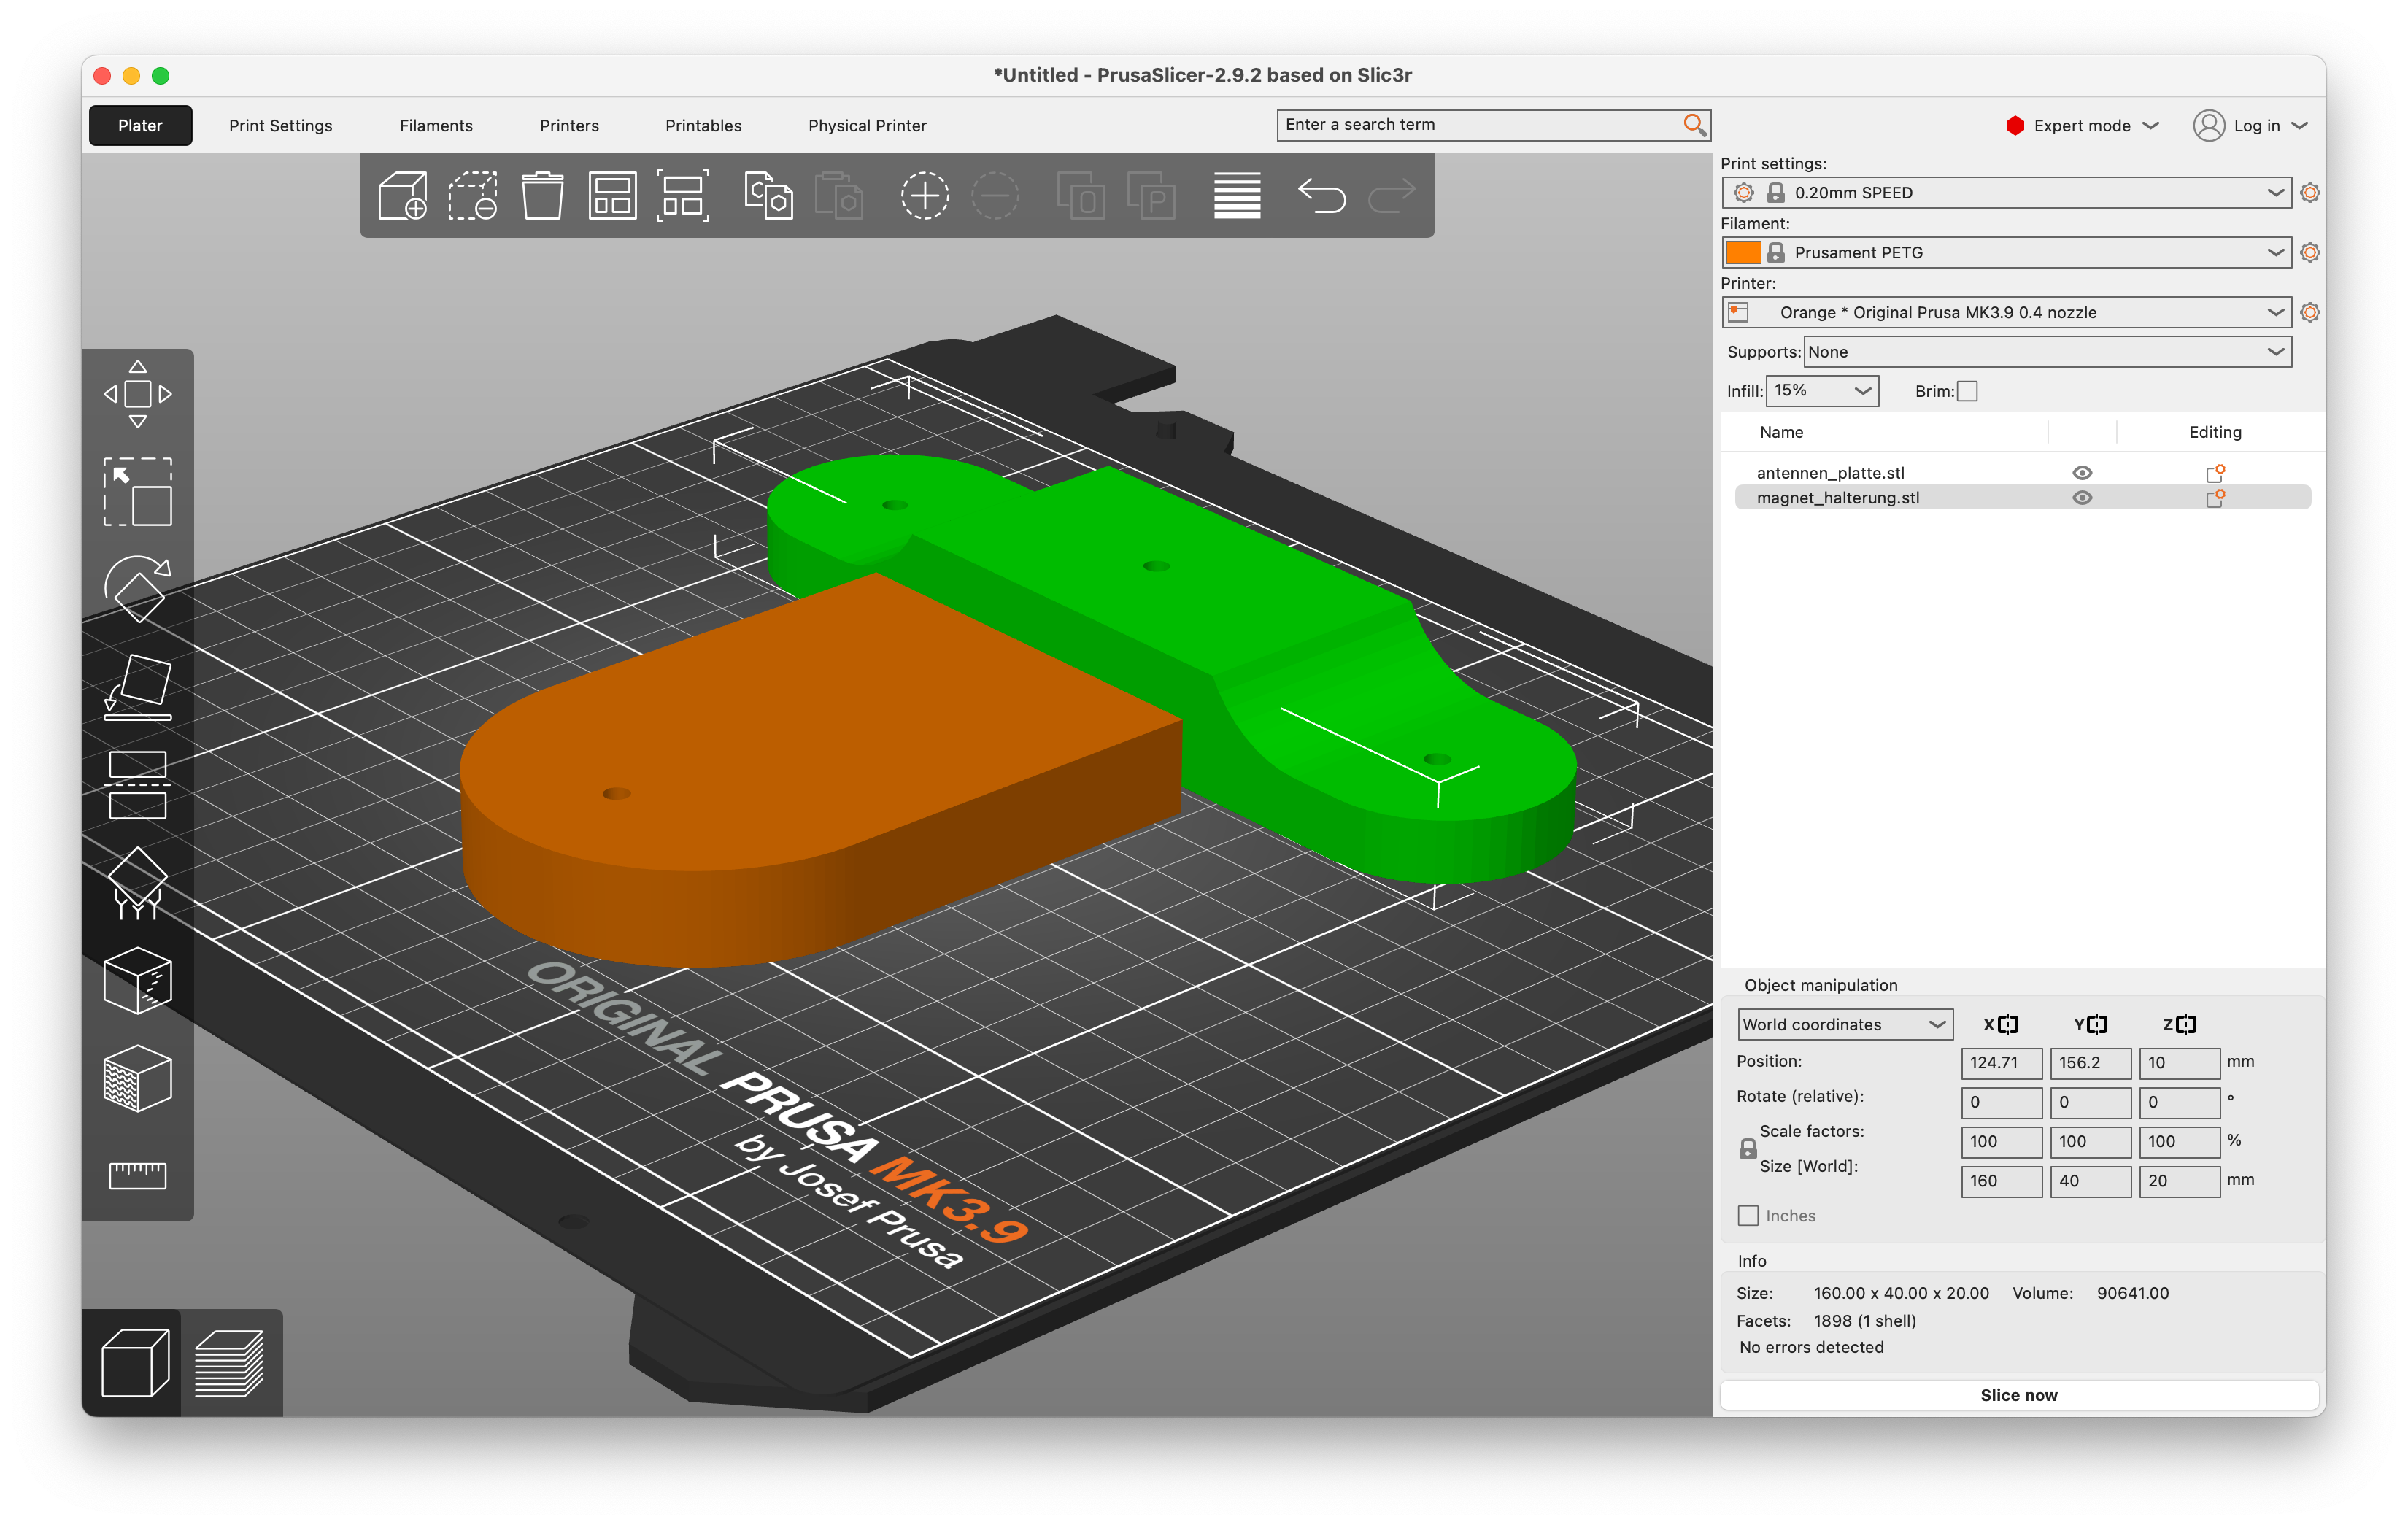Image resolution: width=2408 pixels, height=1525 pixels.
Task: Click the Delete selected object icon
Action: pos(472,195)
